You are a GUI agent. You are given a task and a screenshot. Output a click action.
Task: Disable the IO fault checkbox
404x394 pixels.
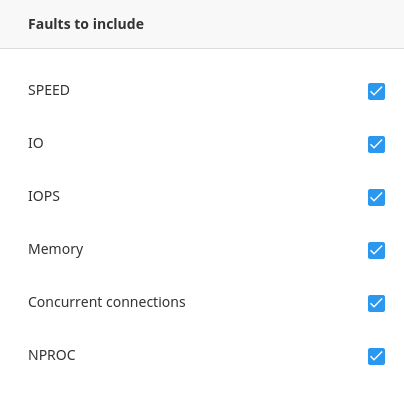376,144
